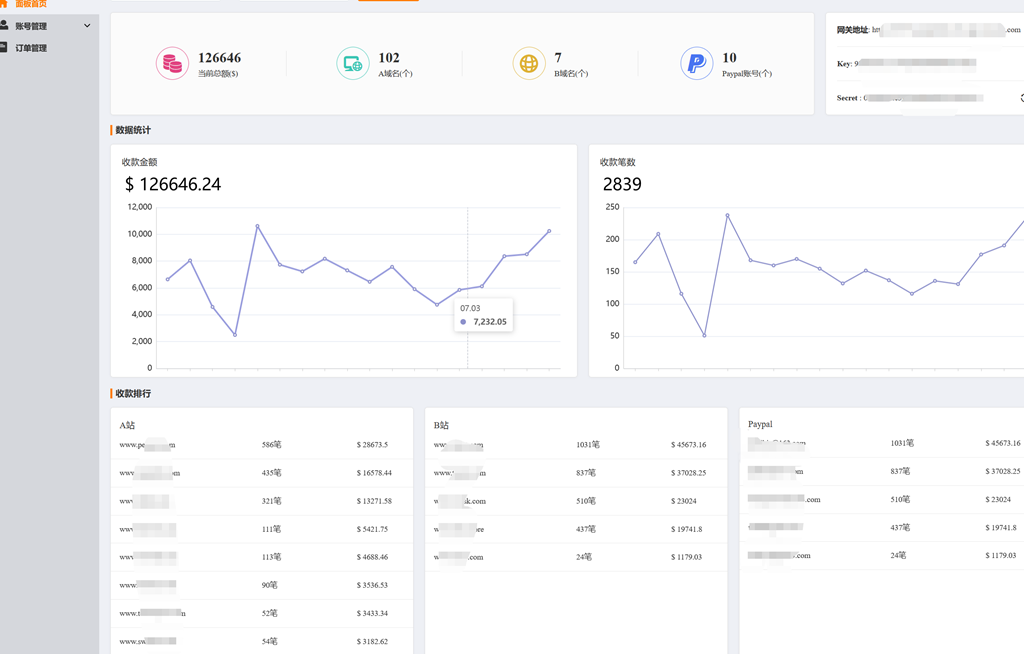Click the user icon beside 账号管理
This screenshot has width=1024, height=654.
[5, 25]
